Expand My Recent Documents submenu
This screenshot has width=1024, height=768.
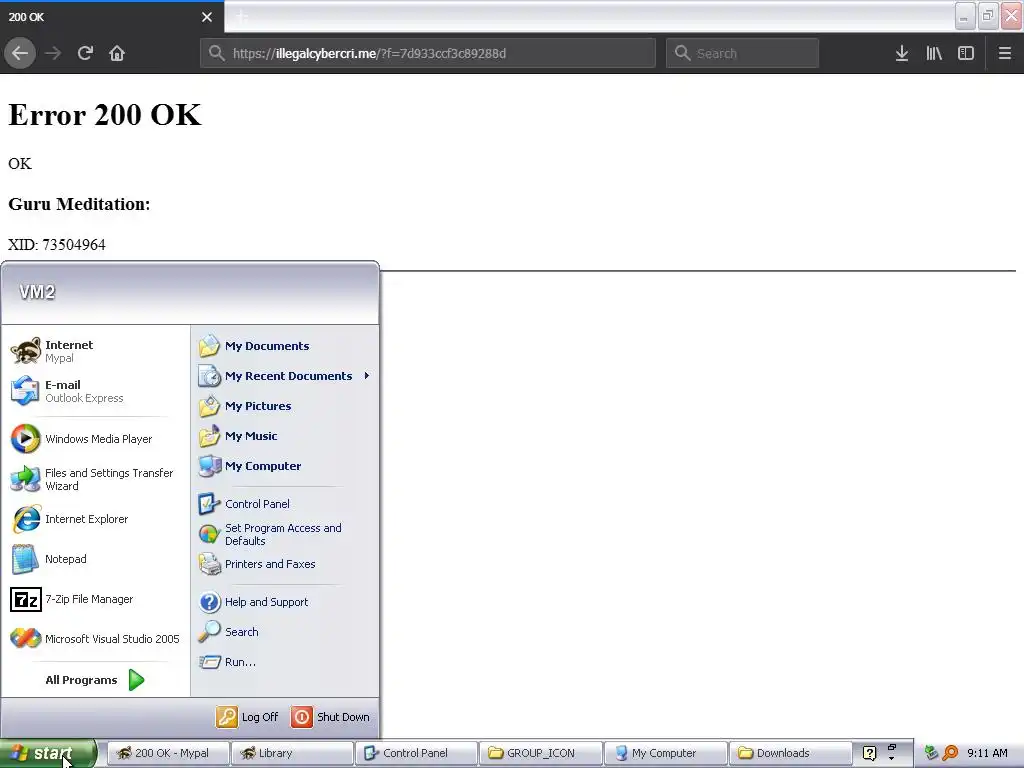tap(285, 376)
